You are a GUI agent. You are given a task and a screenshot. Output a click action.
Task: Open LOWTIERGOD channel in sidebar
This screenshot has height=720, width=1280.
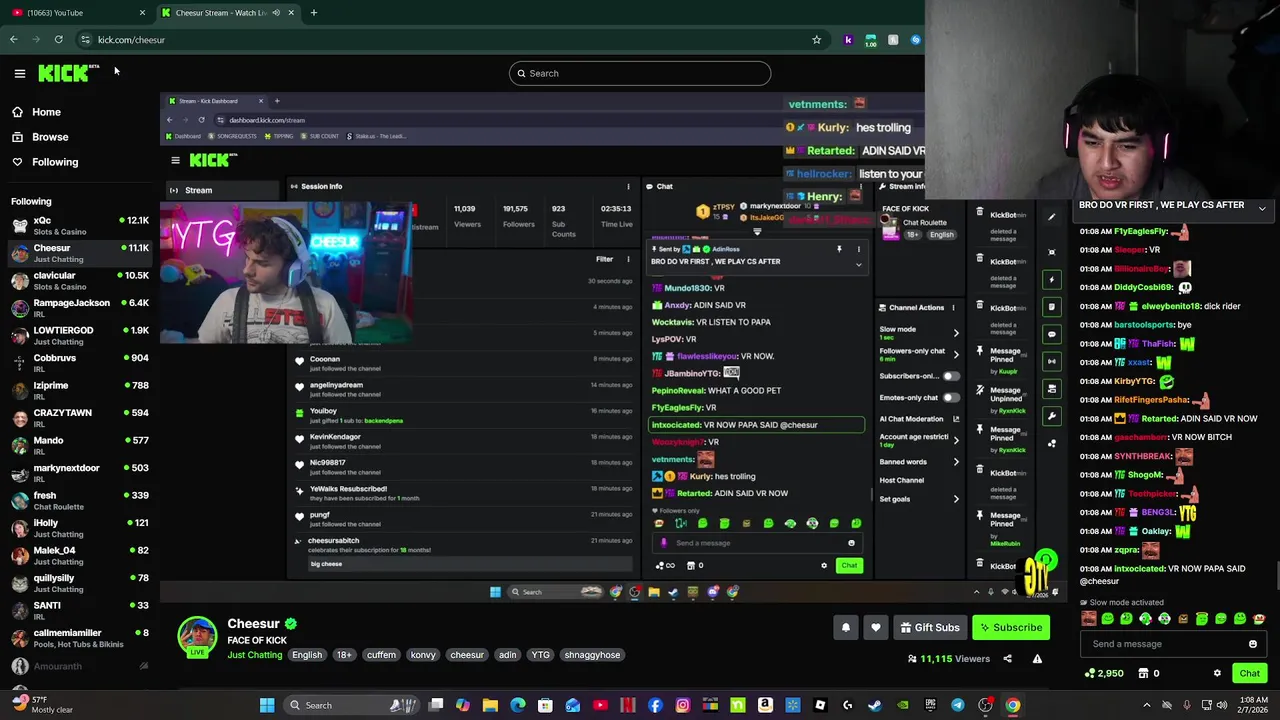(78, 336)
